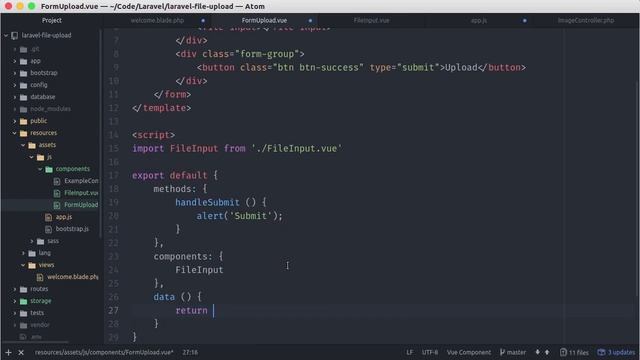Open the ImageController.php tab

coord(586,20)
